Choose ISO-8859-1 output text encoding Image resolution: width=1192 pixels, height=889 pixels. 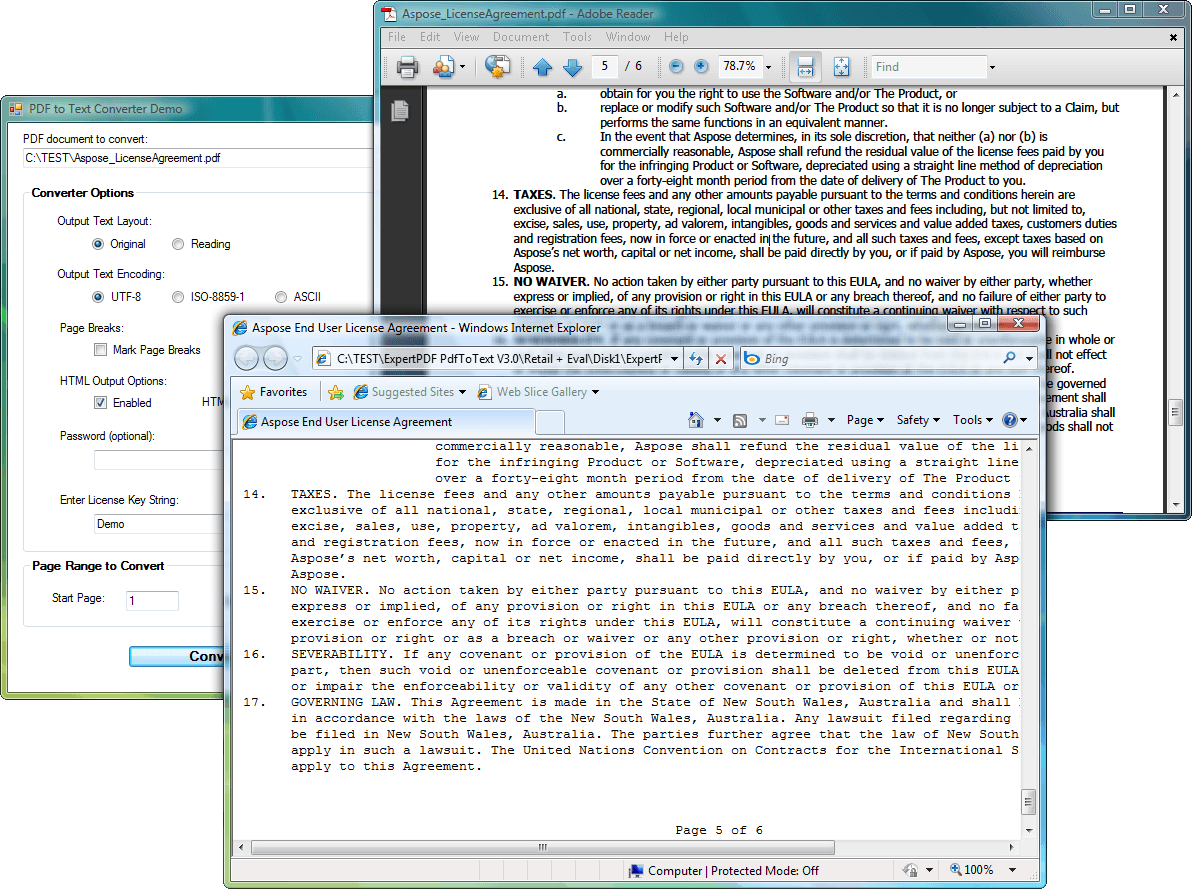click(178, 297)
